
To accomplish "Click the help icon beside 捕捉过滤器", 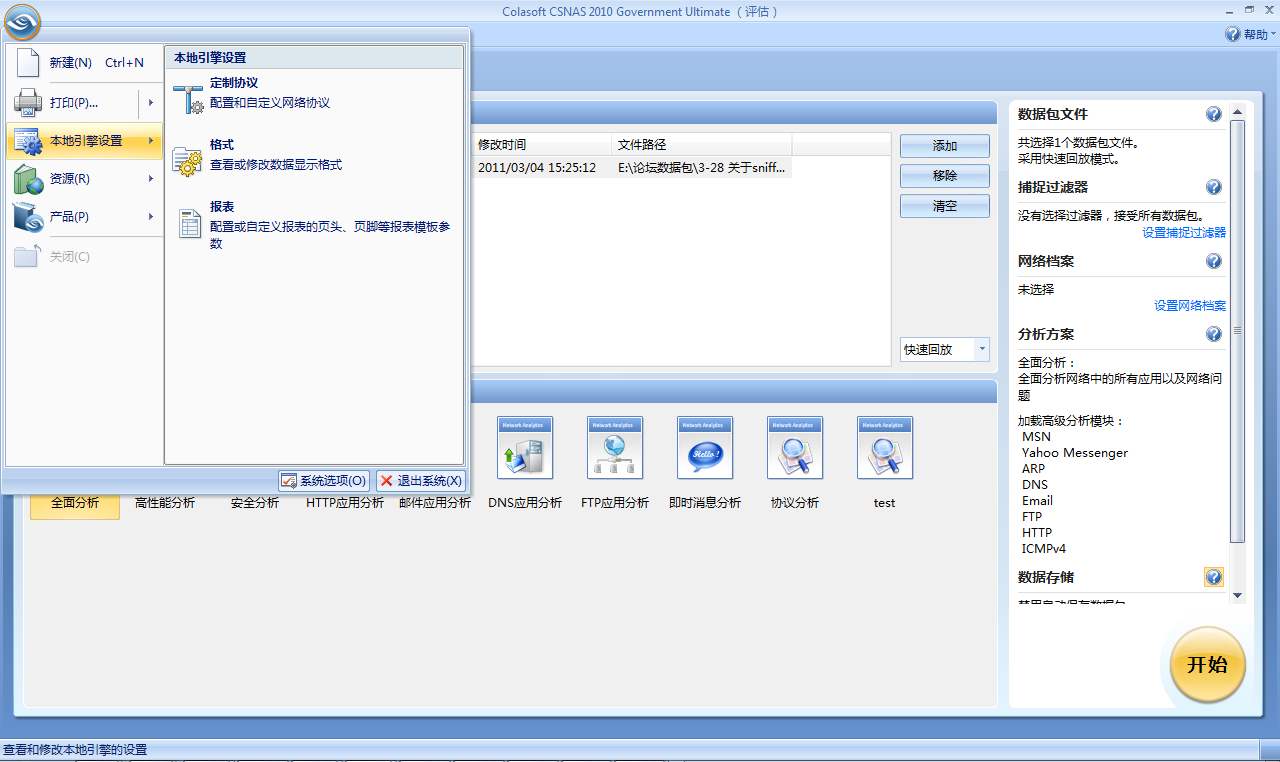I will pyautogui.click(x=1213, y=187).
